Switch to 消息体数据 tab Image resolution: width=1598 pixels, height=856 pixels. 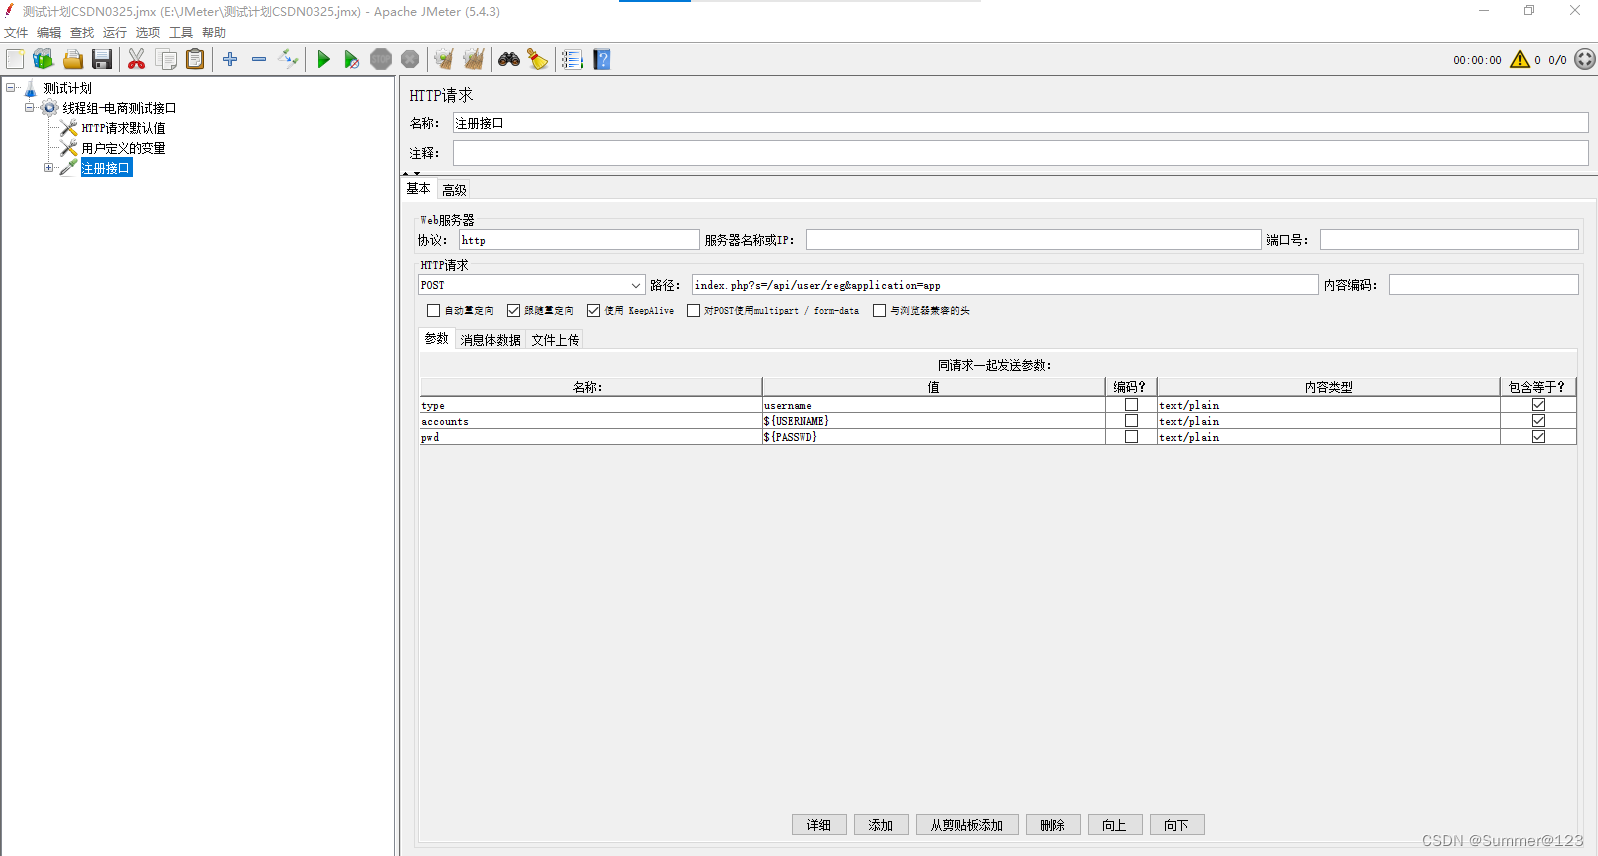pos(490,340)
